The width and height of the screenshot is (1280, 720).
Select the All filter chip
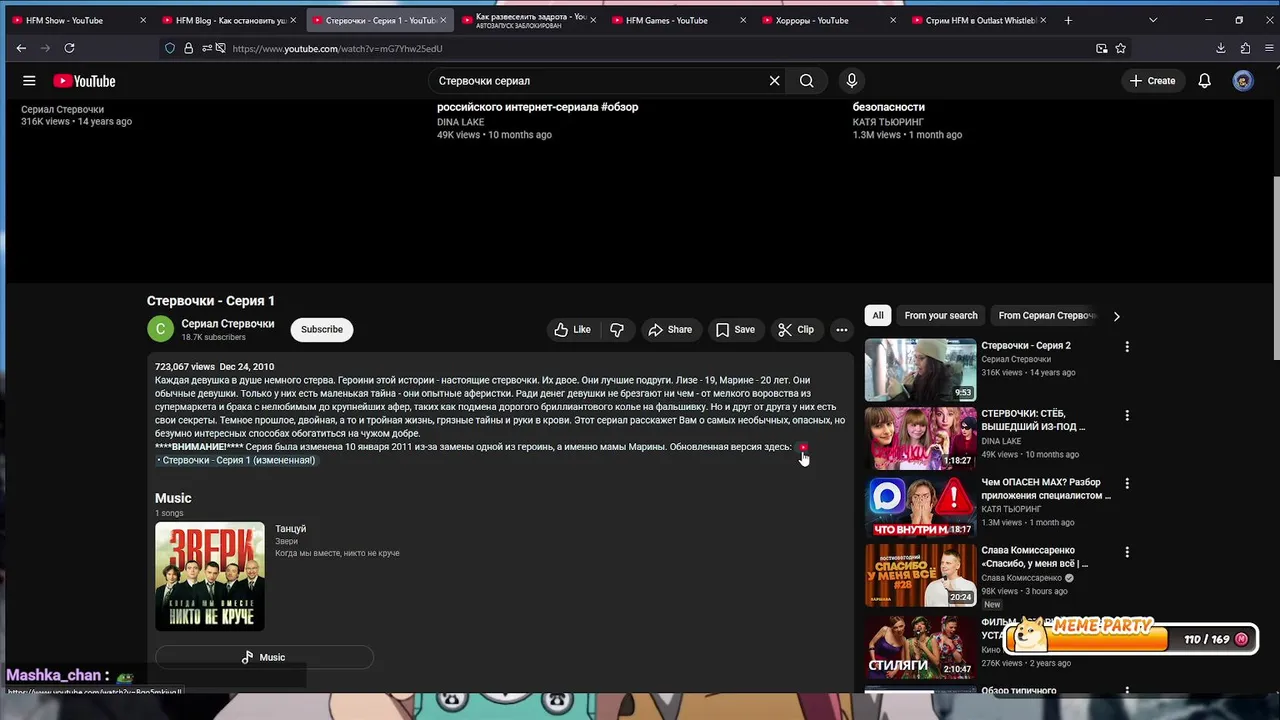[878, 316]
